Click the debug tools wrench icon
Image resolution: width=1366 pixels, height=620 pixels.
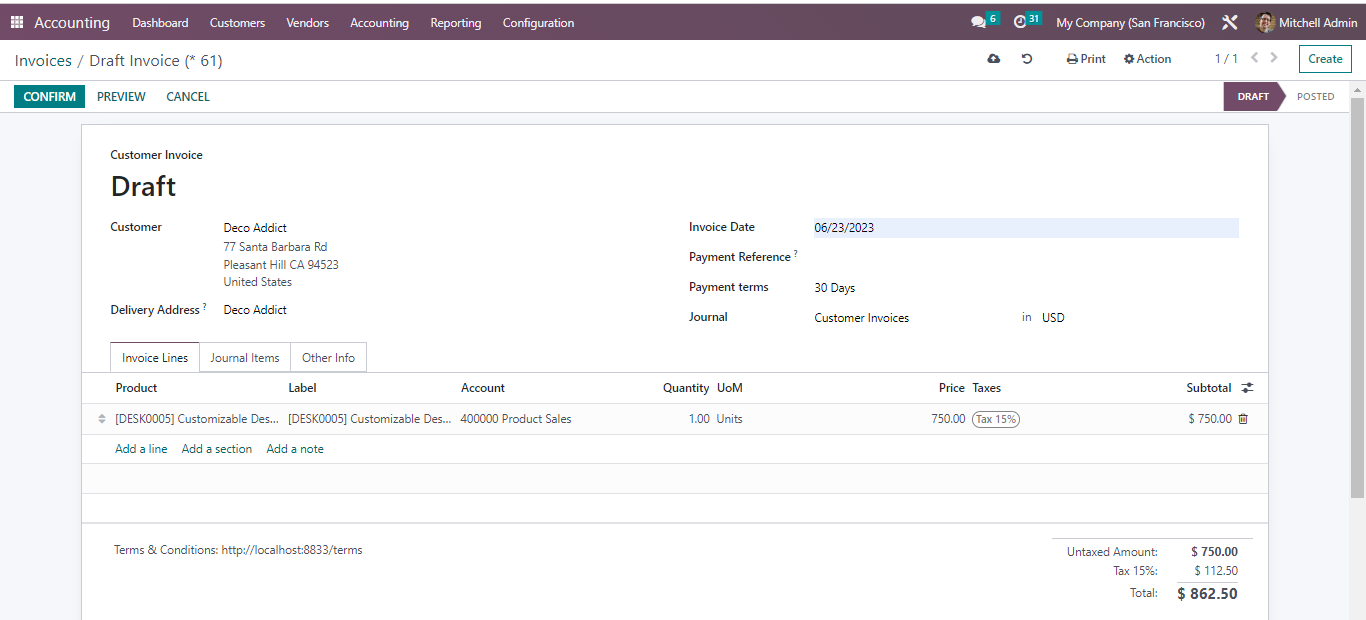click(1230, 22)
